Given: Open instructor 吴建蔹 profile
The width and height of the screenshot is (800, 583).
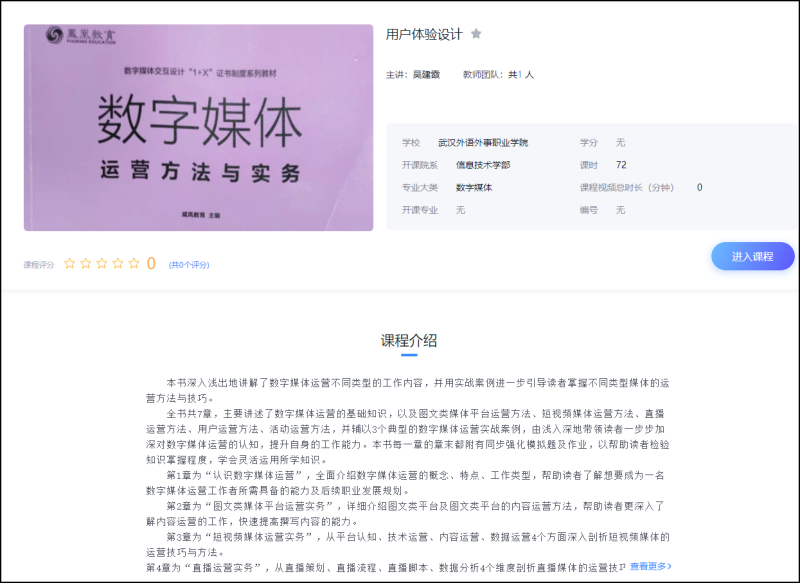Looking at the screenshot, I should (426, 75).
